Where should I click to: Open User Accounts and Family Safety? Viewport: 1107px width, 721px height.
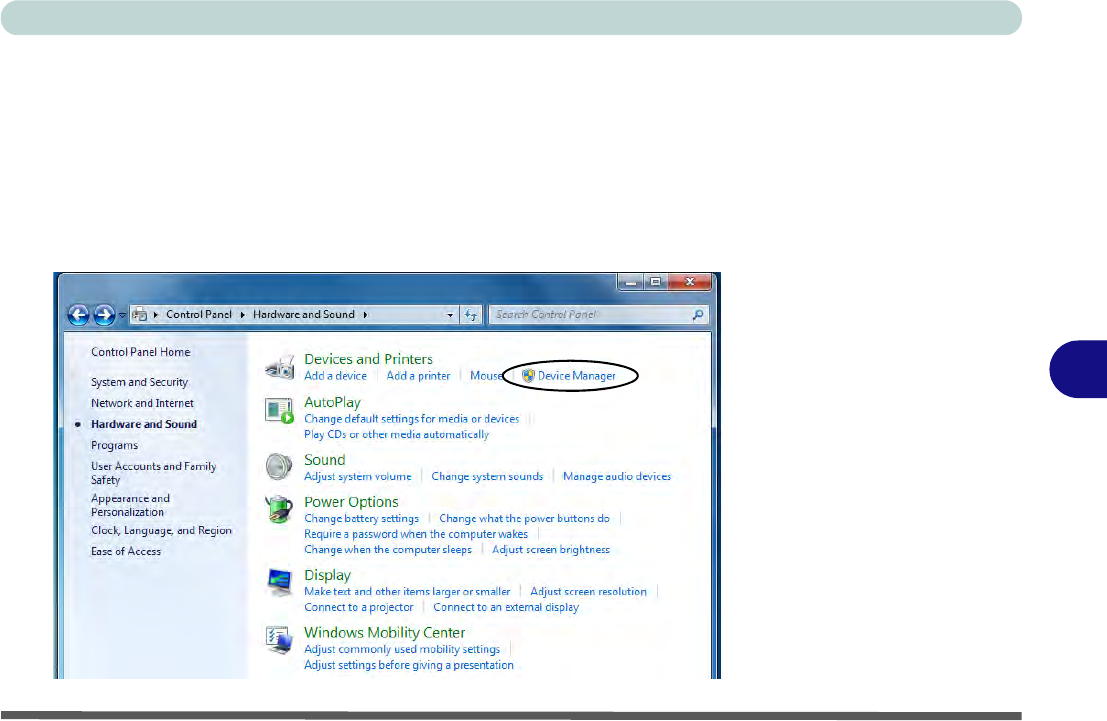click(x=153, y=473)
